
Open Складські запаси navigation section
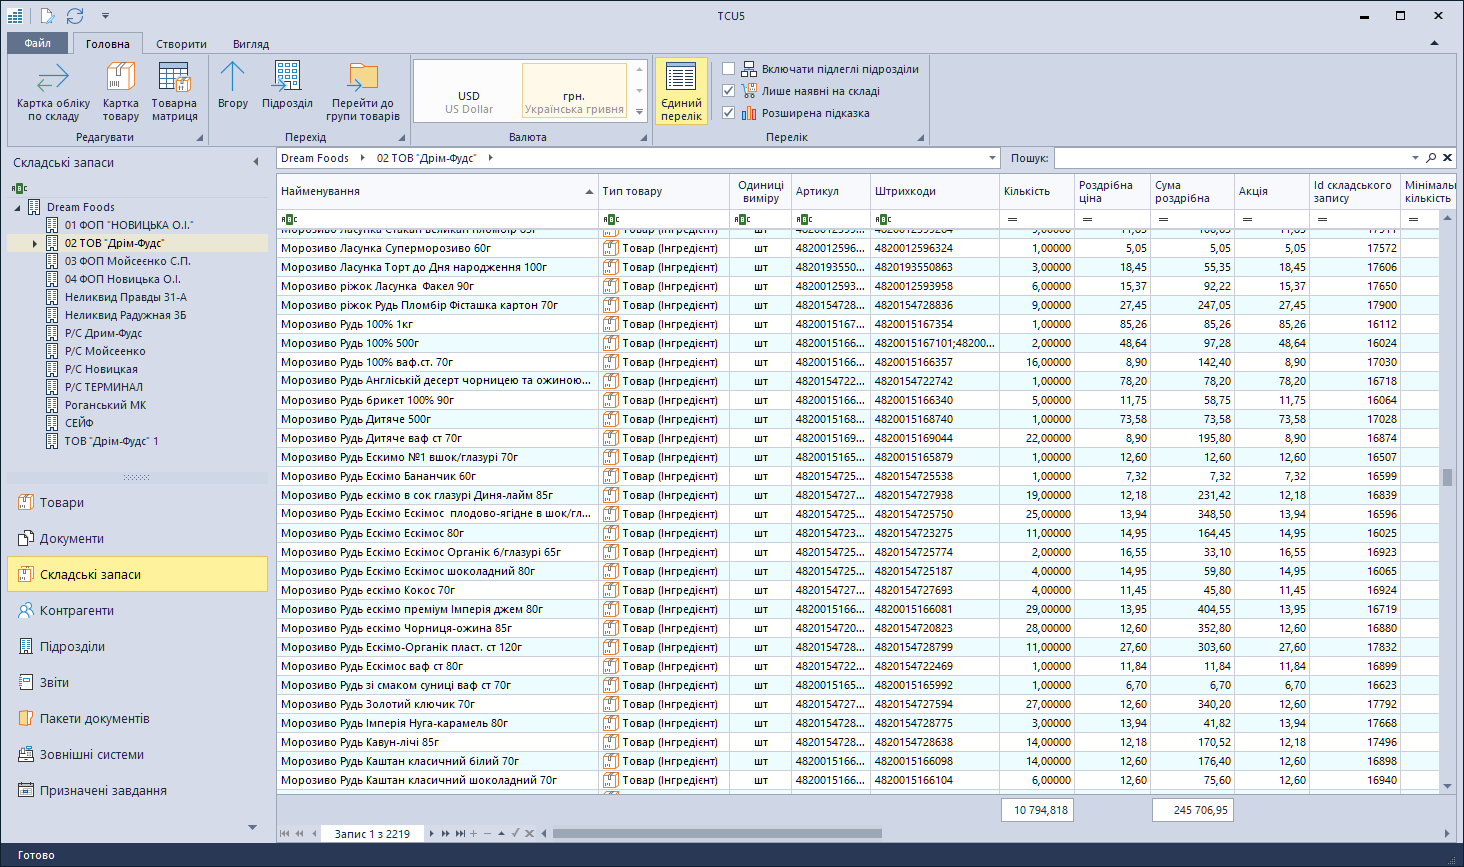tap(137, 575)
